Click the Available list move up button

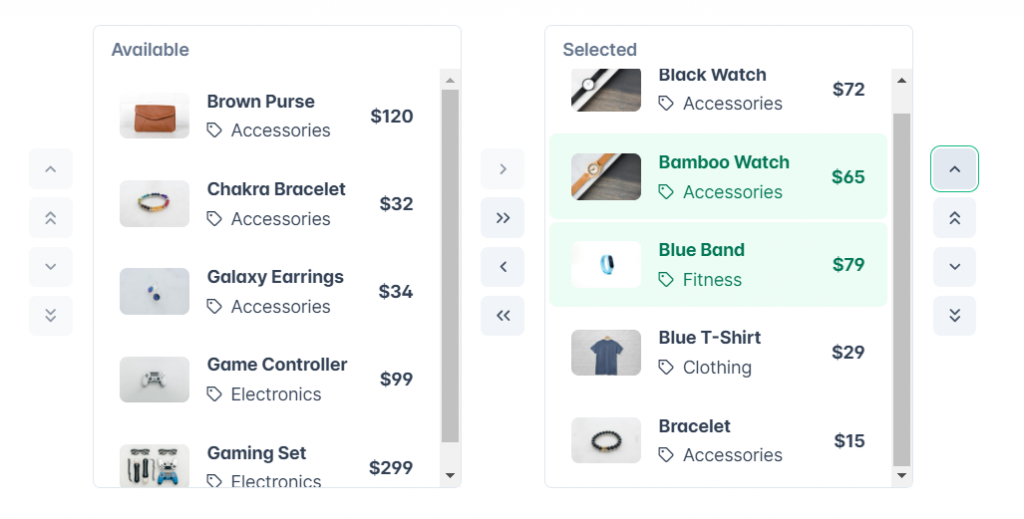(51, 169)
